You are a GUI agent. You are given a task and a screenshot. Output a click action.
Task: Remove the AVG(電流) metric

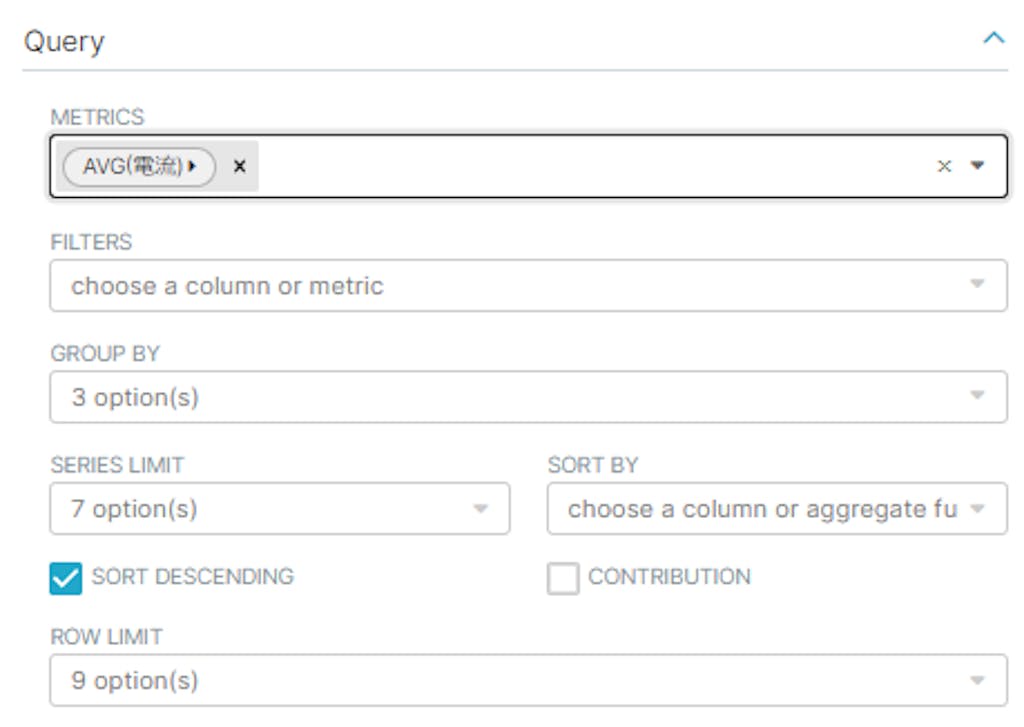pyautogui.click(x=239, y=166)
